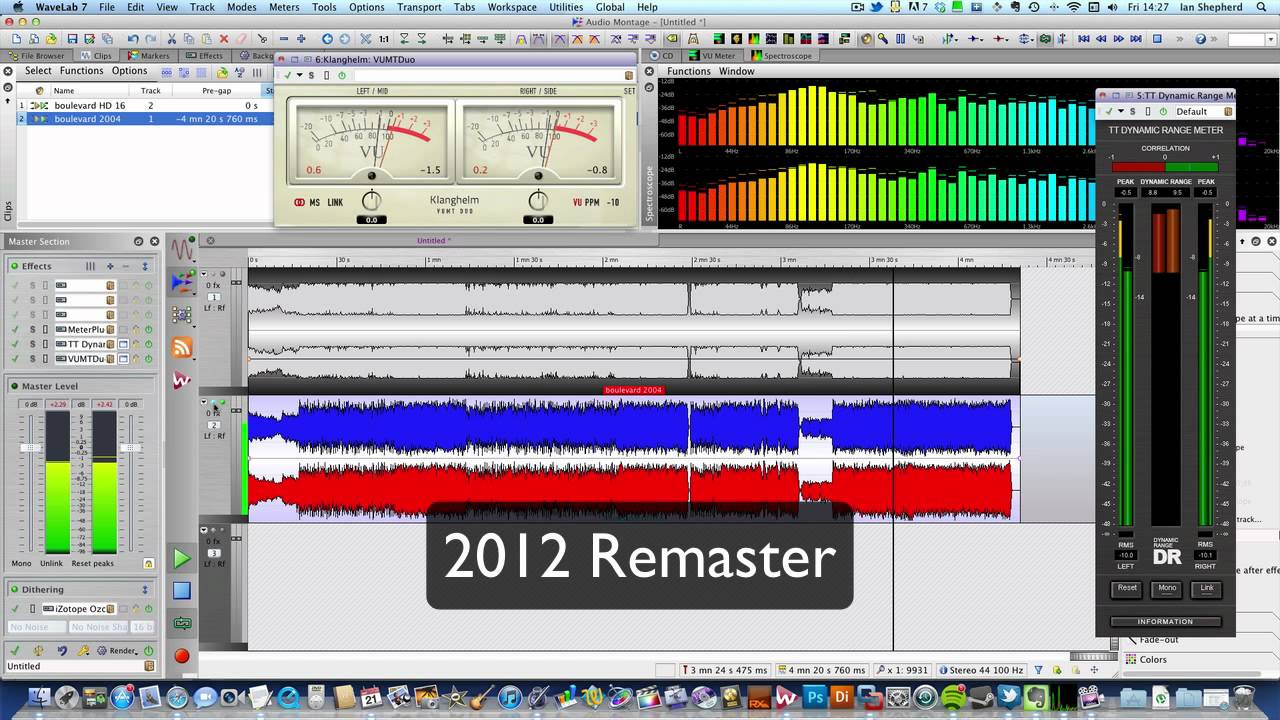This screenshot has width=1280, height=720.
Task: Click the blue Stop transport button
Action: (x=182, y=591)
